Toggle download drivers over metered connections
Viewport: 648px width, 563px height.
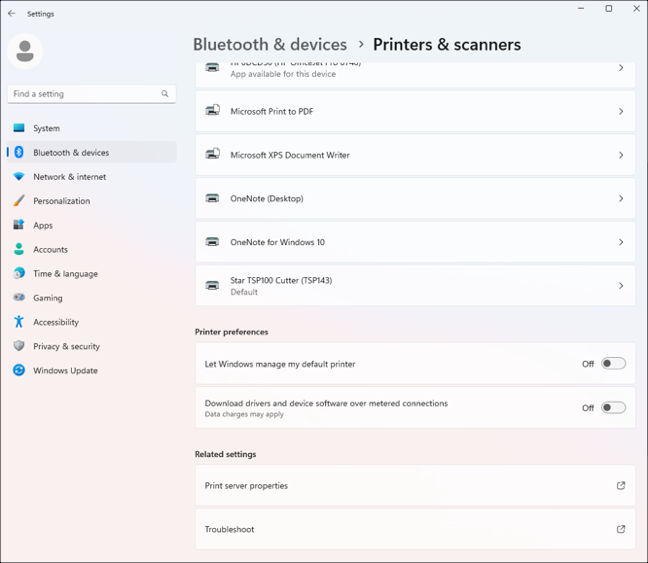[x=613, y=408]
